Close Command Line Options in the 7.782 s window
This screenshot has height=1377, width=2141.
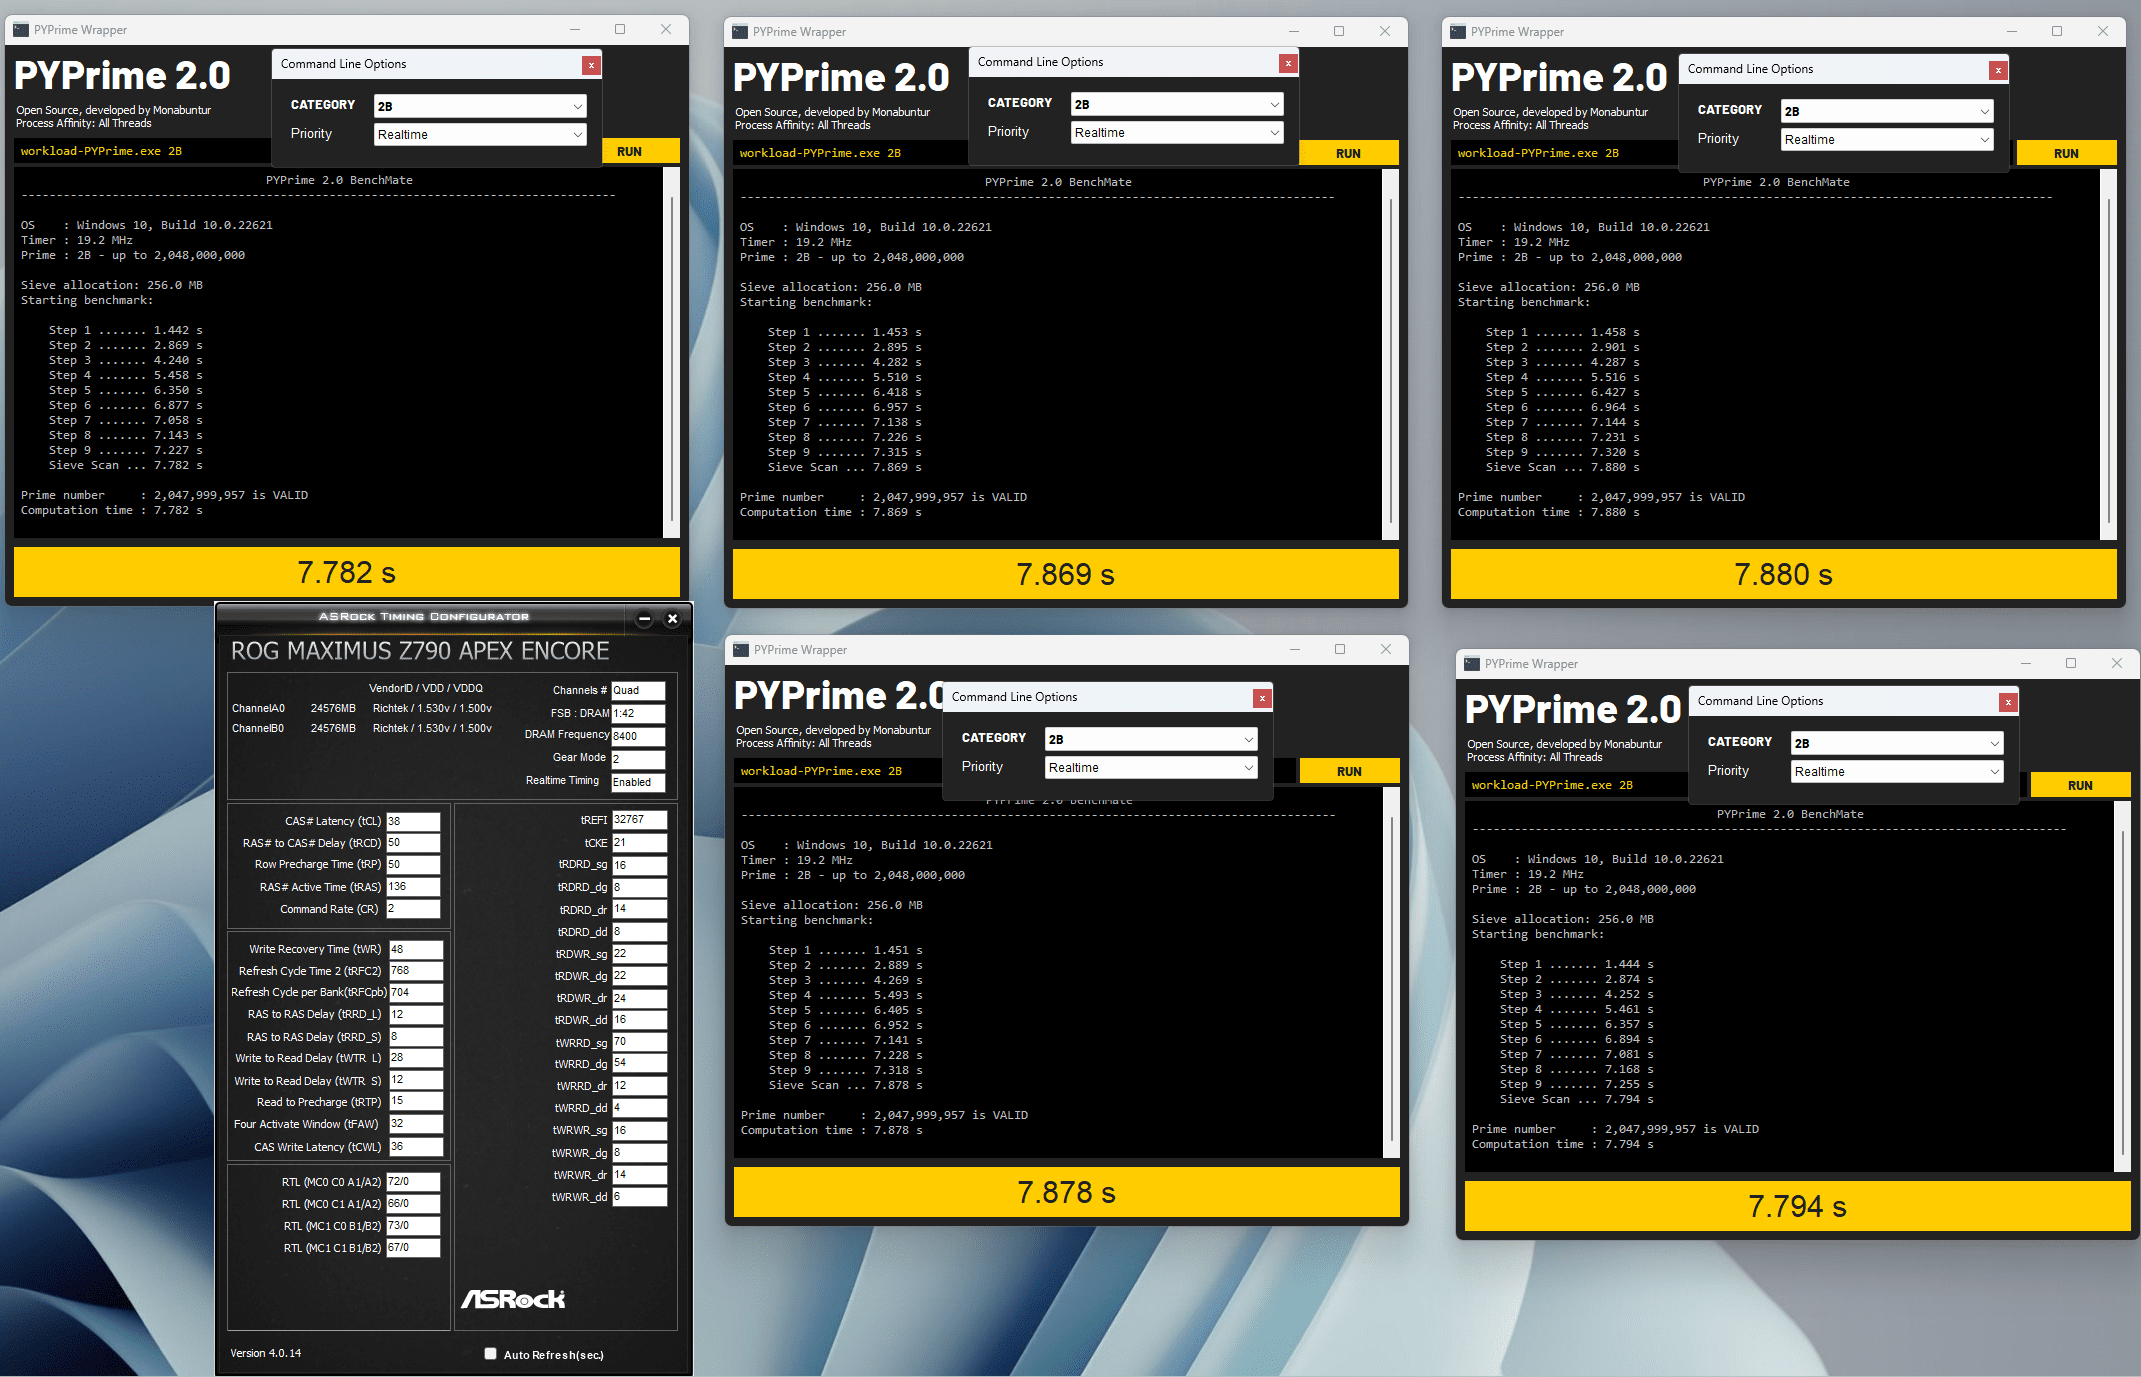click(591, 65)
